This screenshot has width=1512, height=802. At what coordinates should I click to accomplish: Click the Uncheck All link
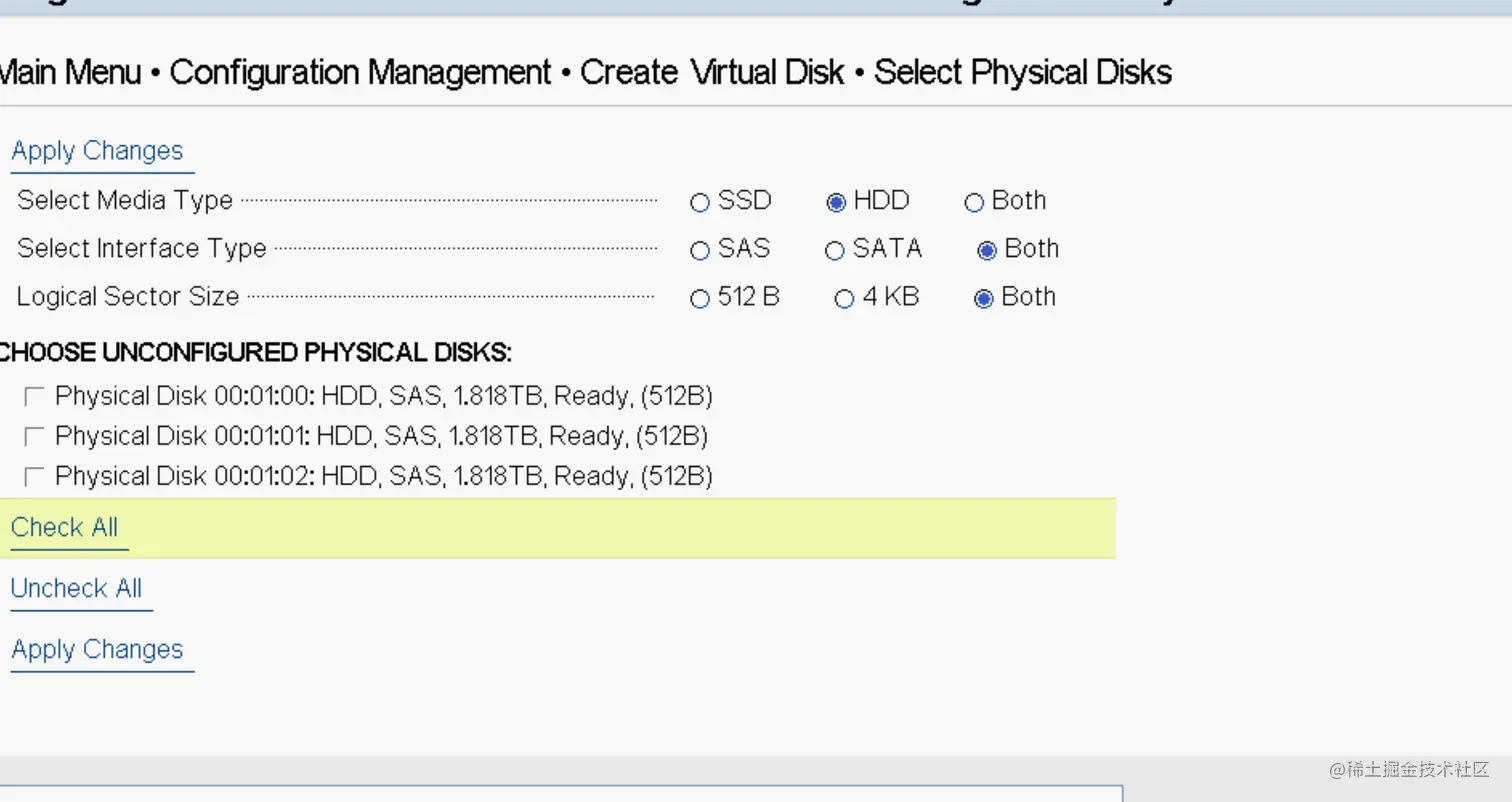76,588
